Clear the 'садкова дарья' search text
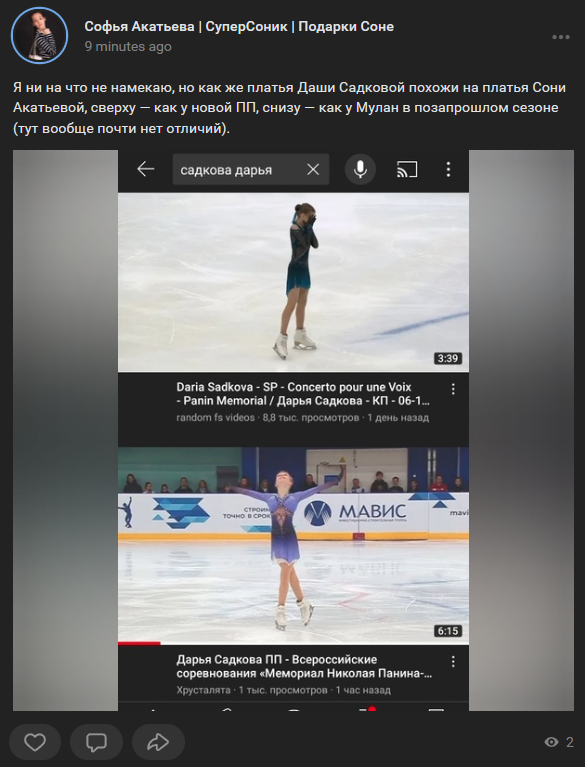 313,170
